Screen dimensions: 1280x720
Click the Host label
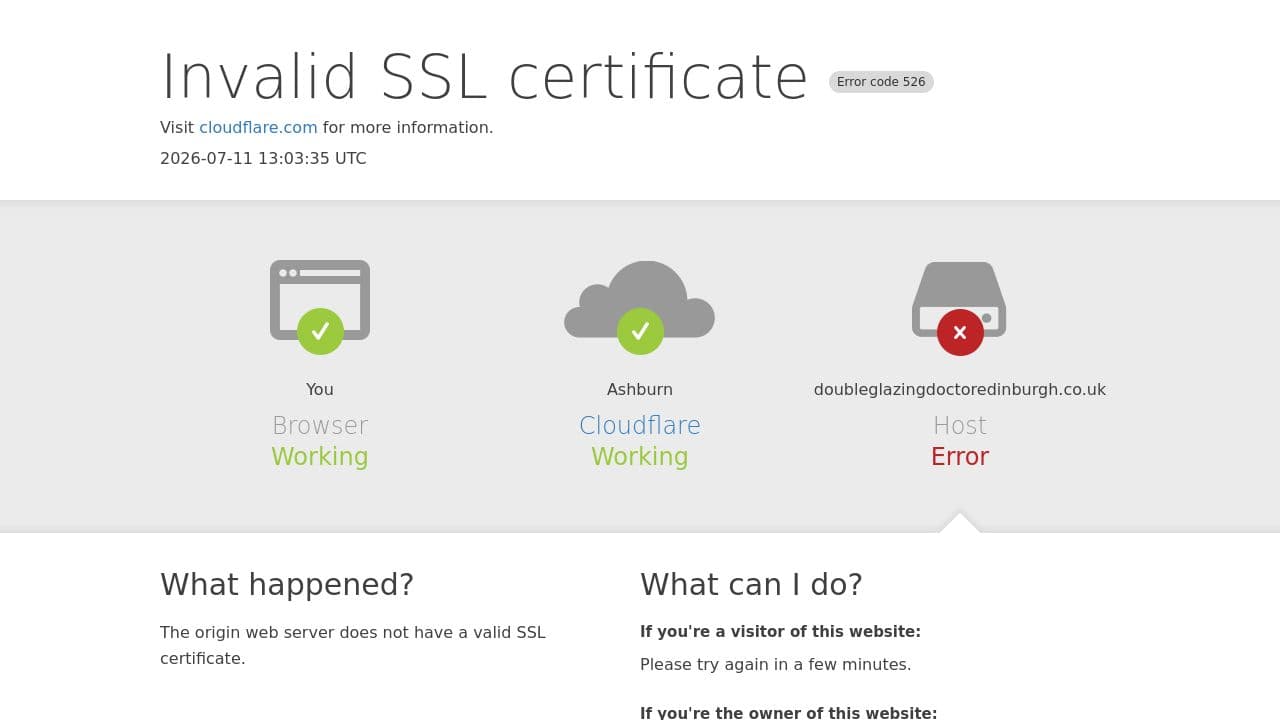pos(960,425)
